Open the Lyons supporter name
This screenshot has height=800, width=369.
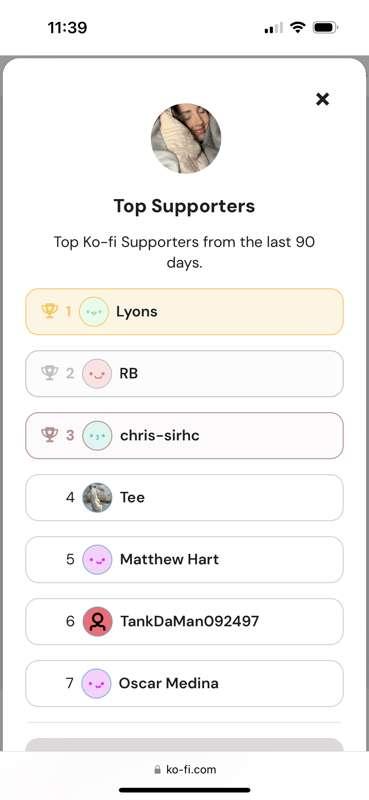pos(137,312)
